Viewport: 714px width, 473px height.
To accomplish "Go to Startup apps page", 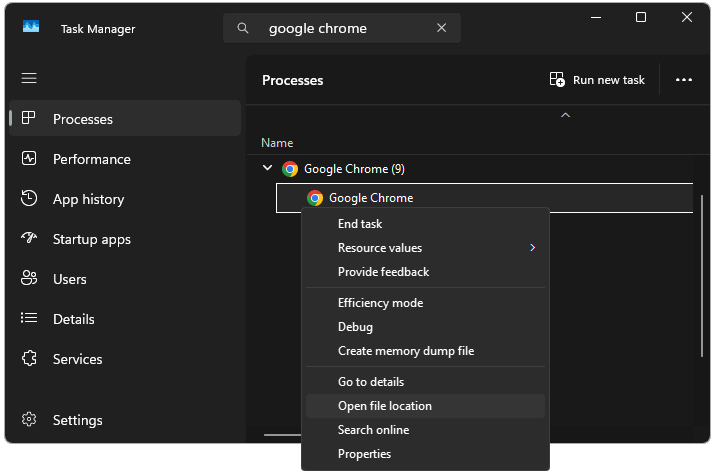I will point(125,239).
